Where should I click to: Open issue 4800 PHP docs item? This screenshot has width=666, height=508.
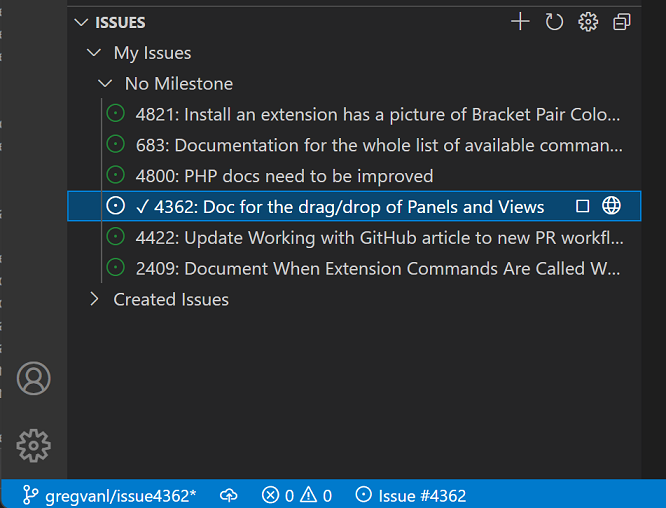(284, 176)
